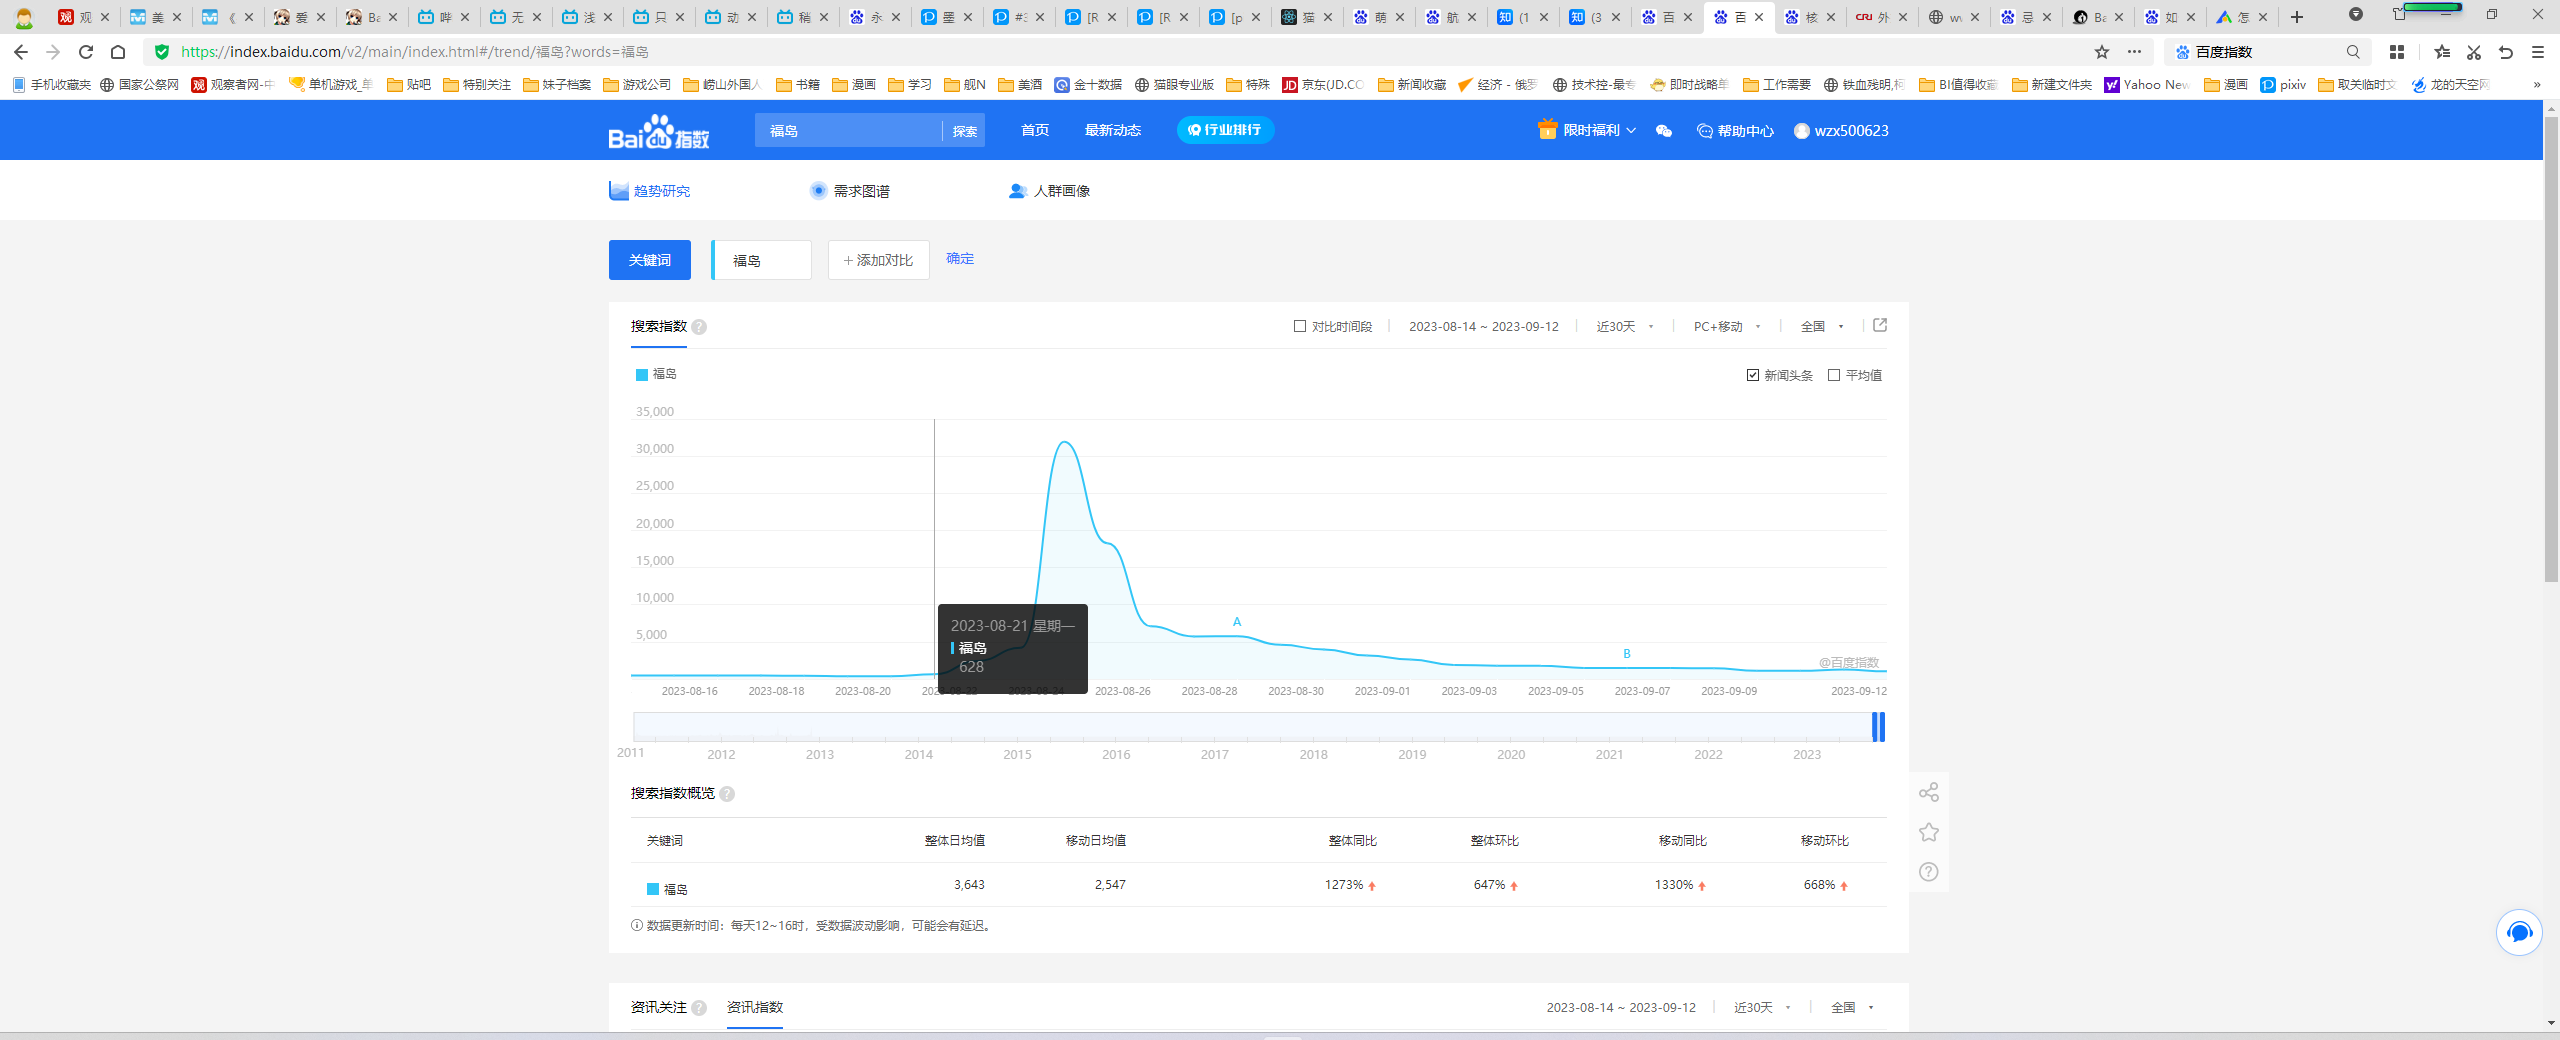Viewport: 2560px width, 1040px height.
Task: Open the 全国 dropdown in 资讯关注 section
Action: coord(1852,1008)
